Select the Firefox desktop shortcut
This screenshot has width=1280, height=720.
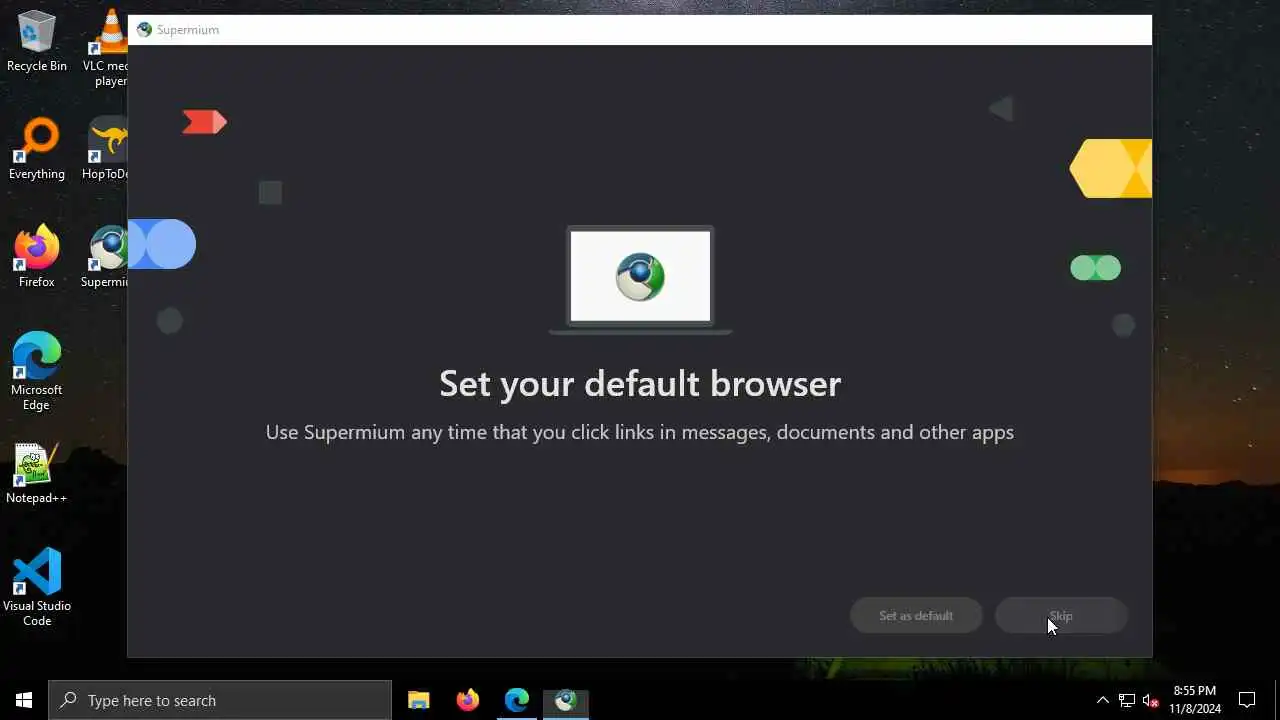tap(37, 258)
